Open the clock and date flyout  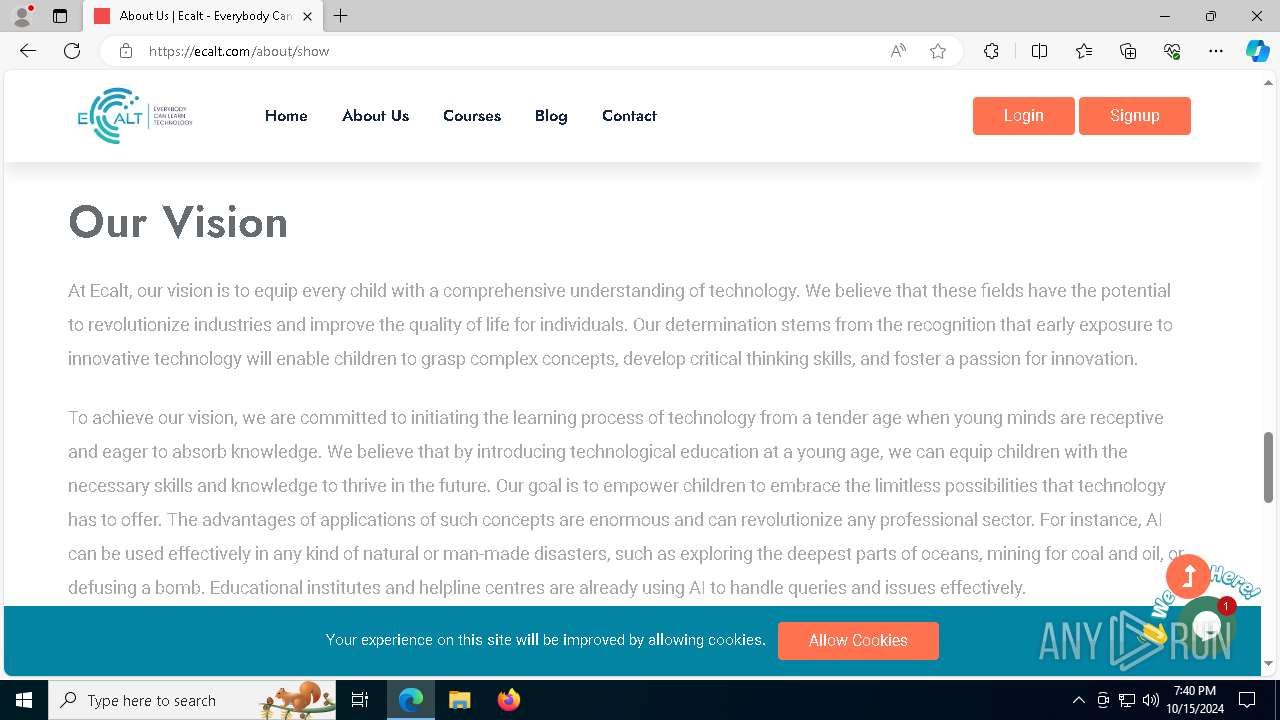coord(1195,700)
